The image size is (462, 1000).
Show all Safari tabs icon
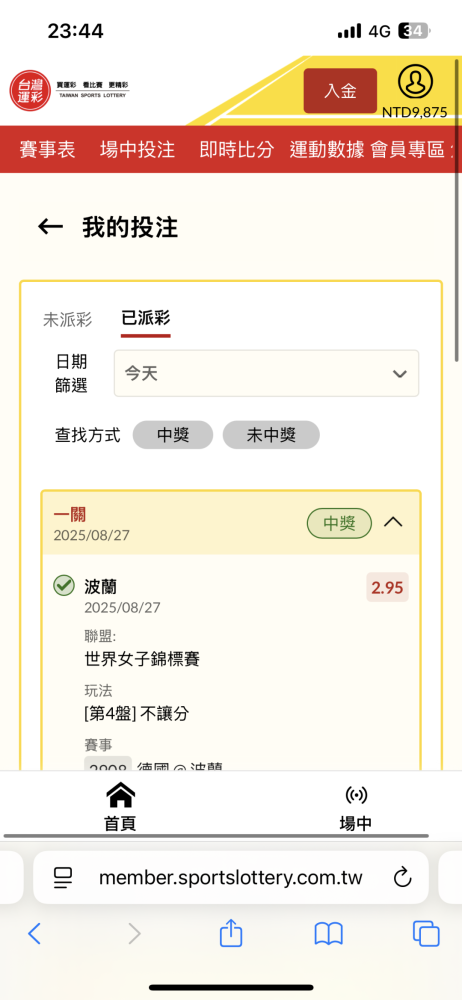(426, 934)
